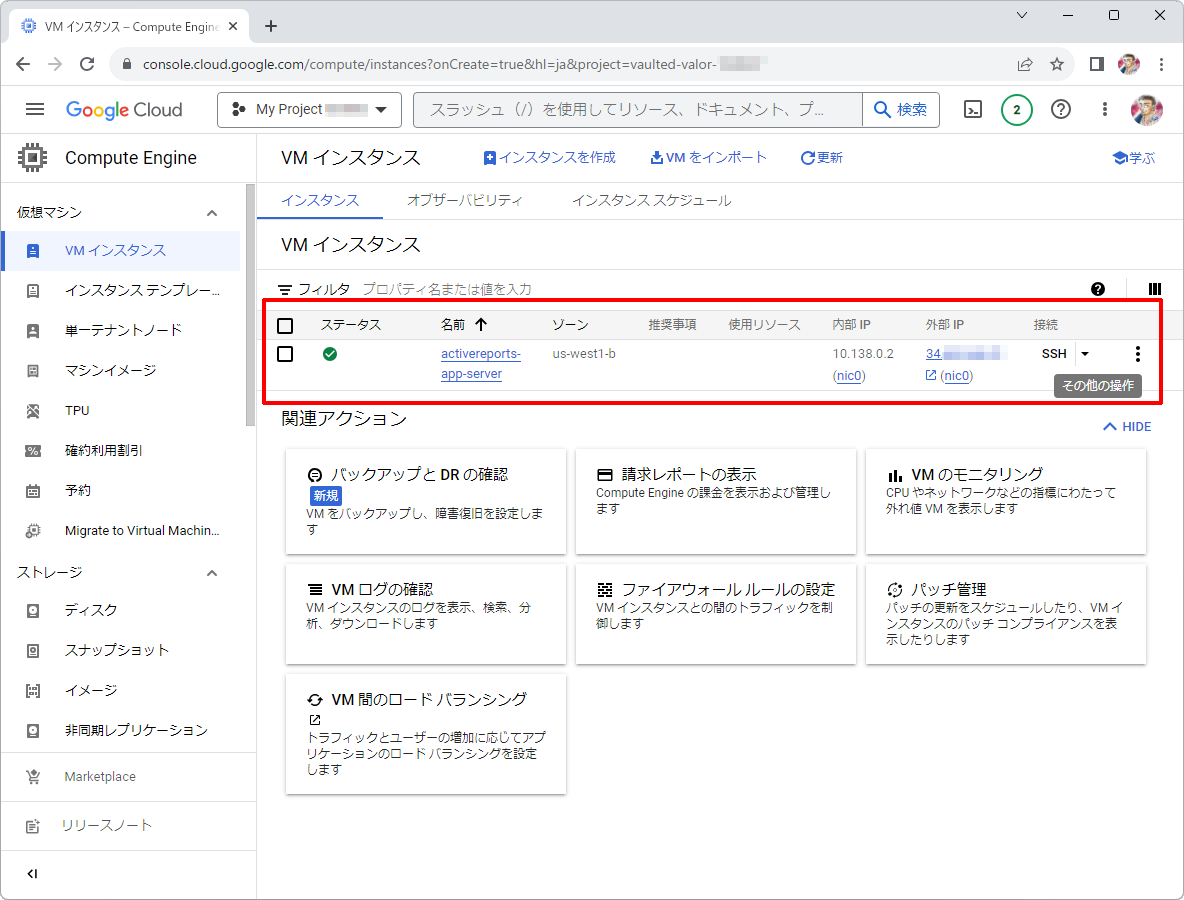
Task: Open notifications badge showing 2
Action: (1016, 110)
